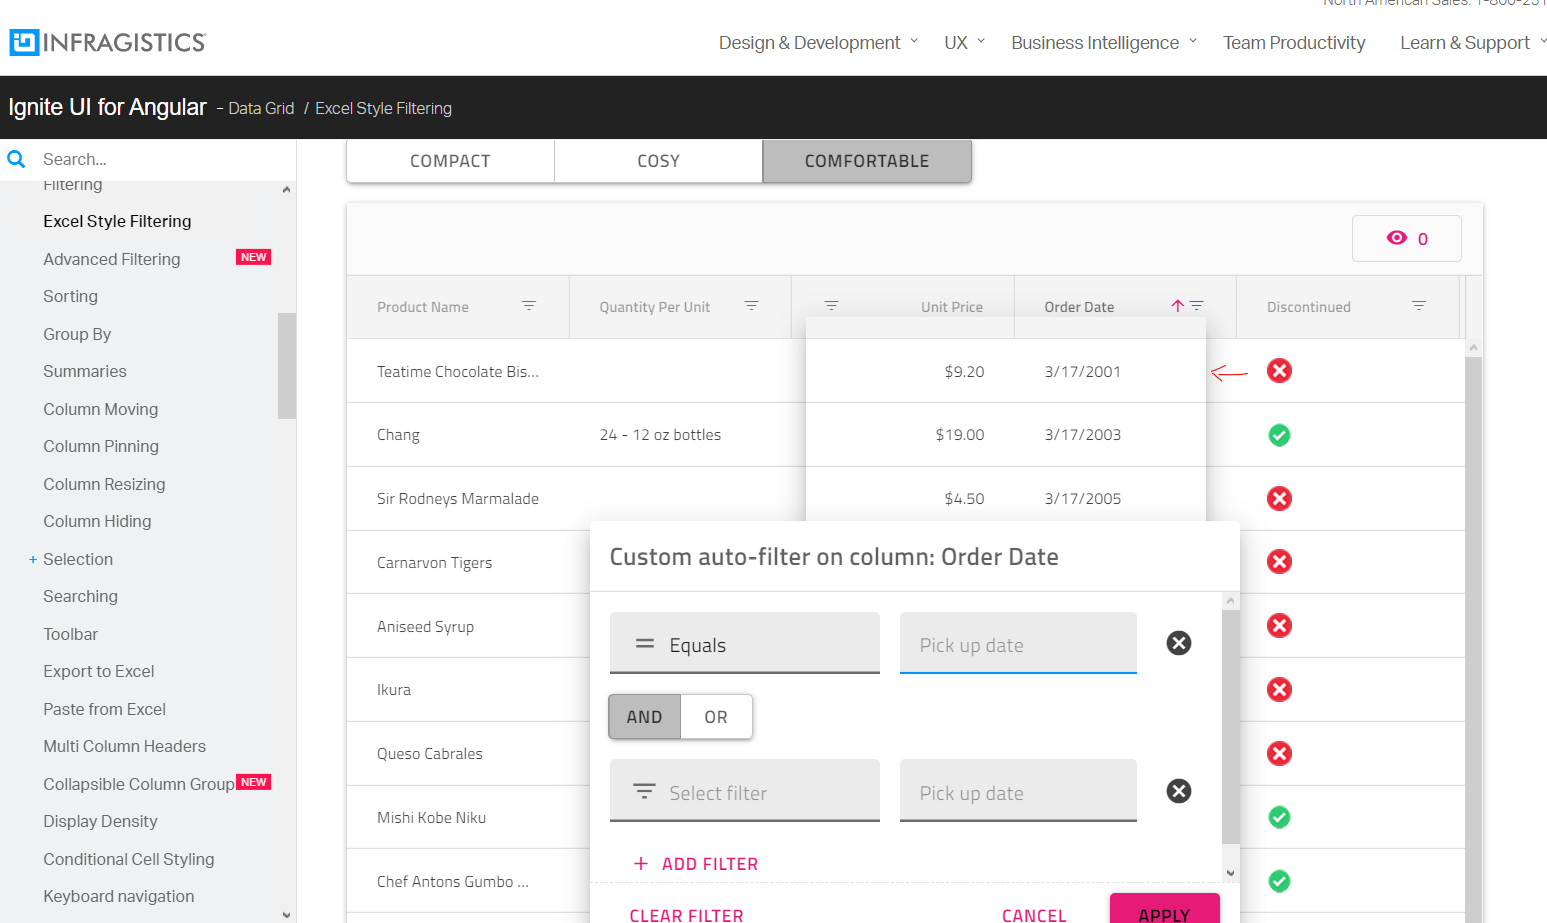Click the APPLY button in the filter dialog
This screenshot has width=1547, height=923.
(x=1164, y=912)
